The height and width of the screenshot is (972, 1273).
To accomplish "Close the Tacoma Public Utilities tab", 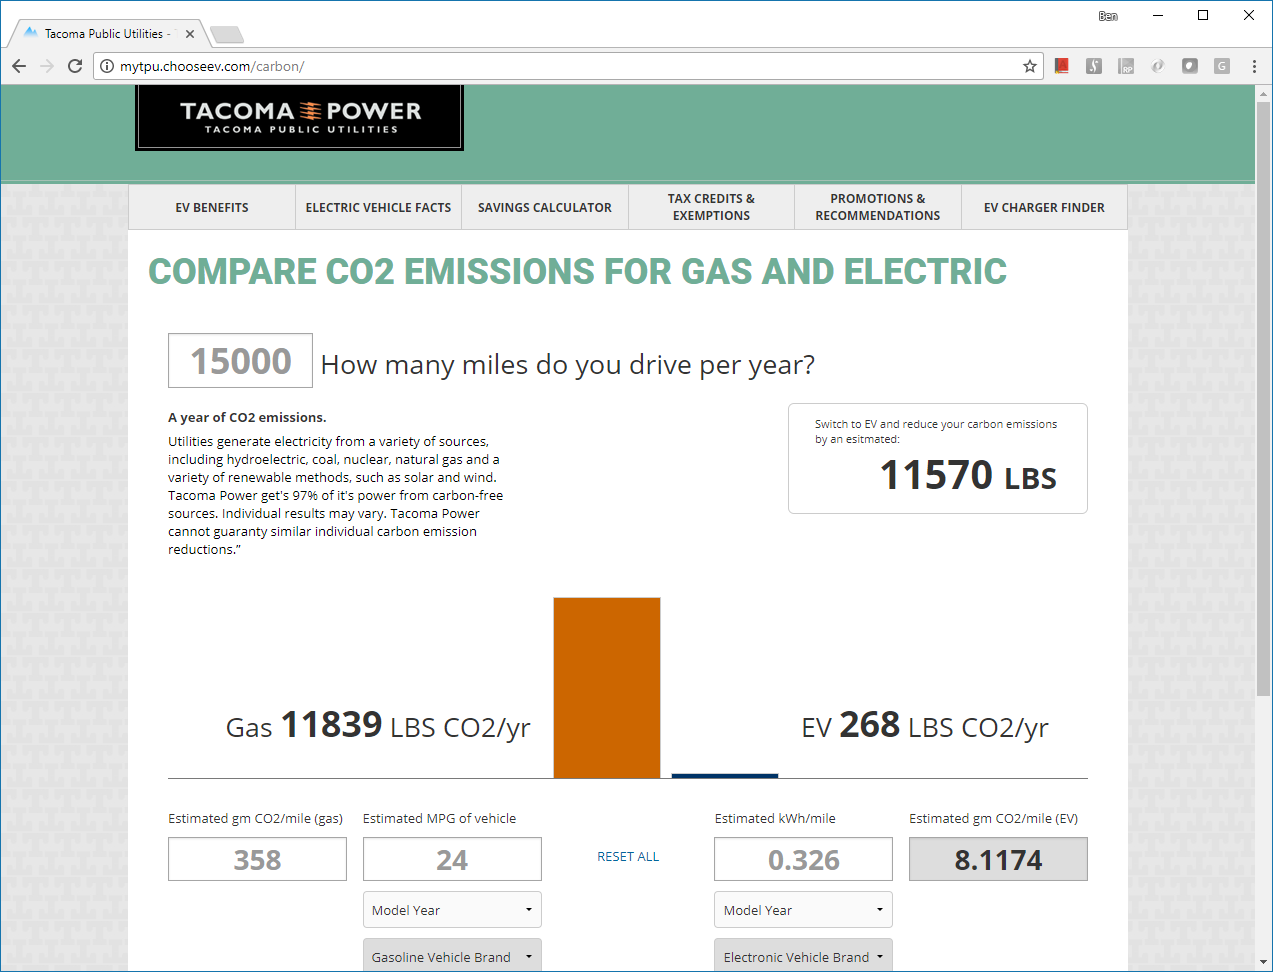I will pyautogui.click(x=190, y=34).
